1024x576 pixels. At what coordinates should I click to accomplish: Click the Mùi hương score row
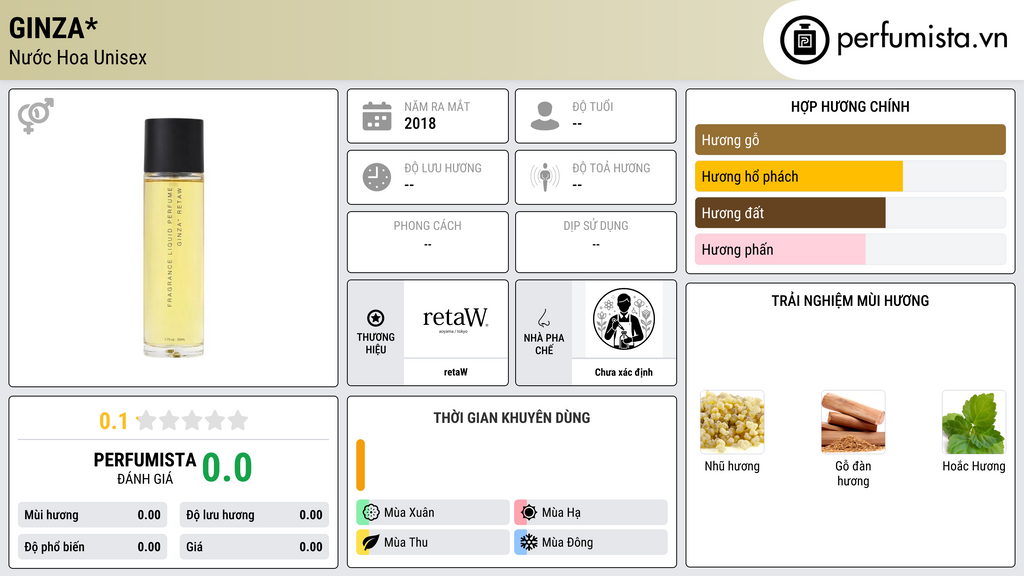click(93, 515)
